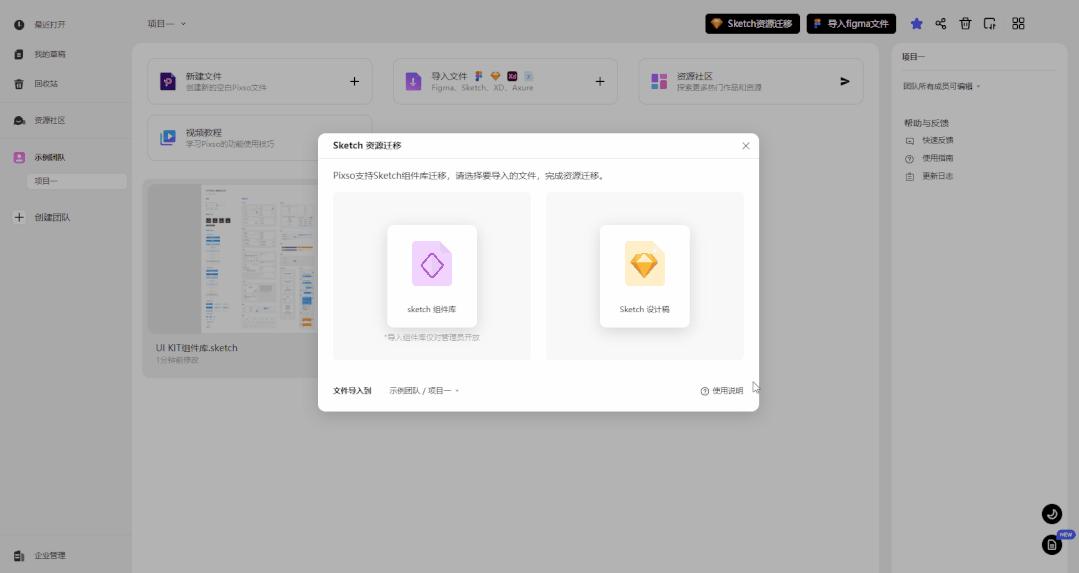
Task: Click the 项目一 heading in right panel
Action: point(913,57)
